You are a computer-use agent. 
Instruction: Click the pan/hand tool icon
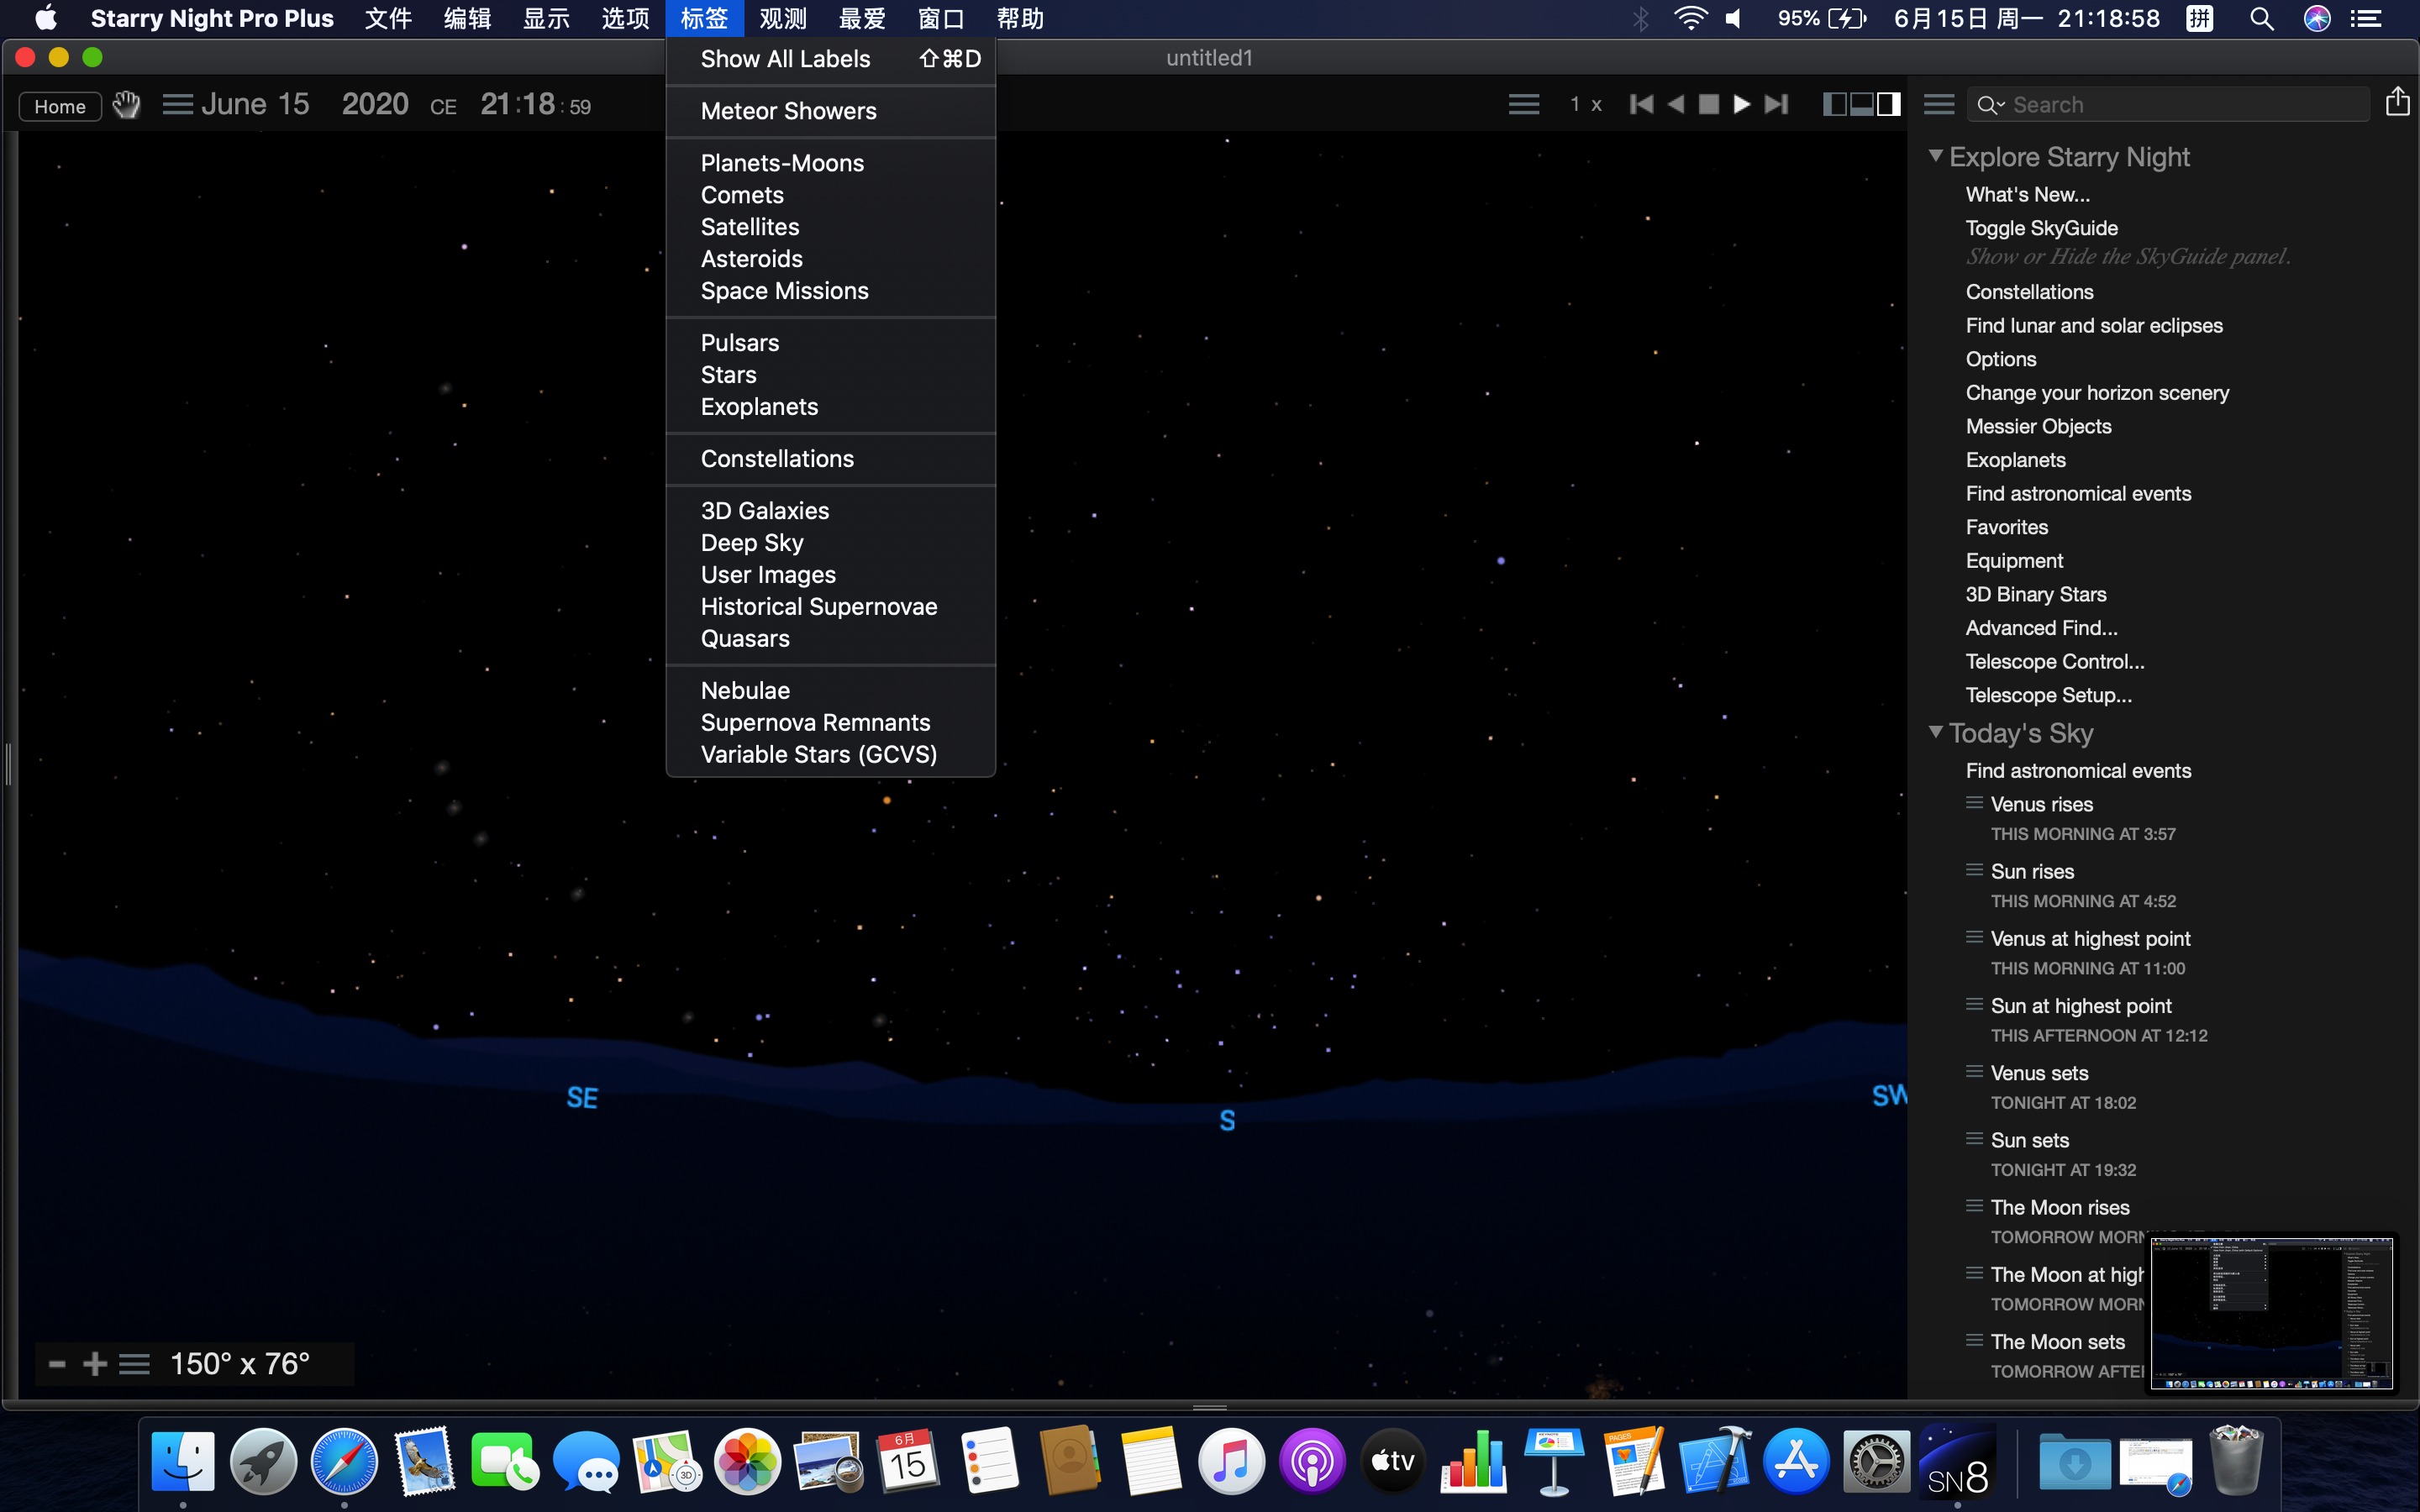click(x=124, y=104)
